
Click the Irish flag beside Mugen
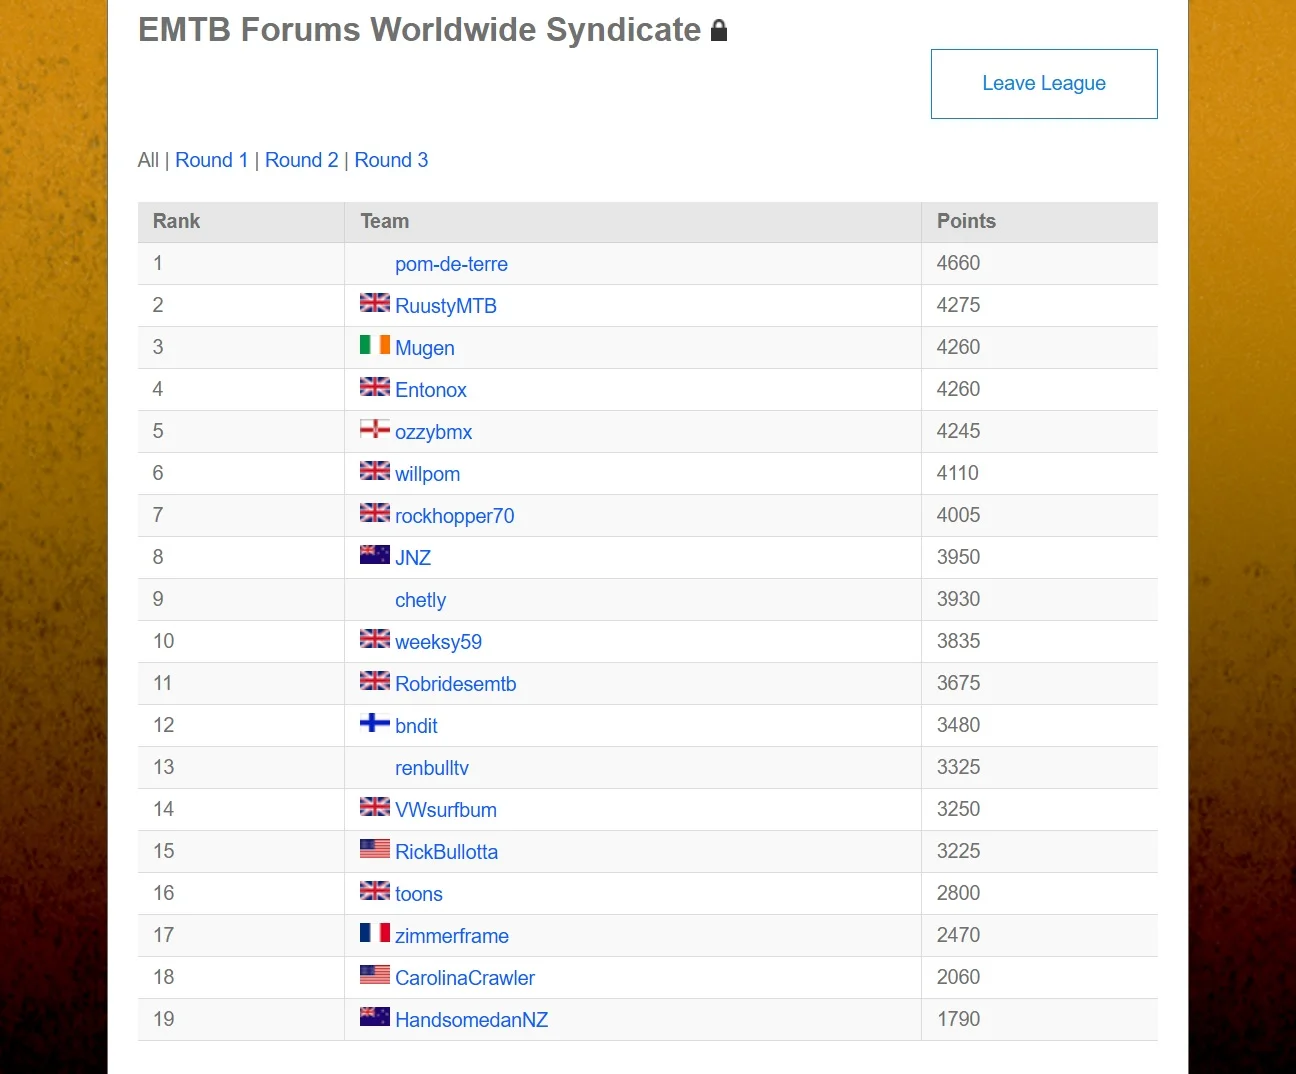[x=375, y=344]
